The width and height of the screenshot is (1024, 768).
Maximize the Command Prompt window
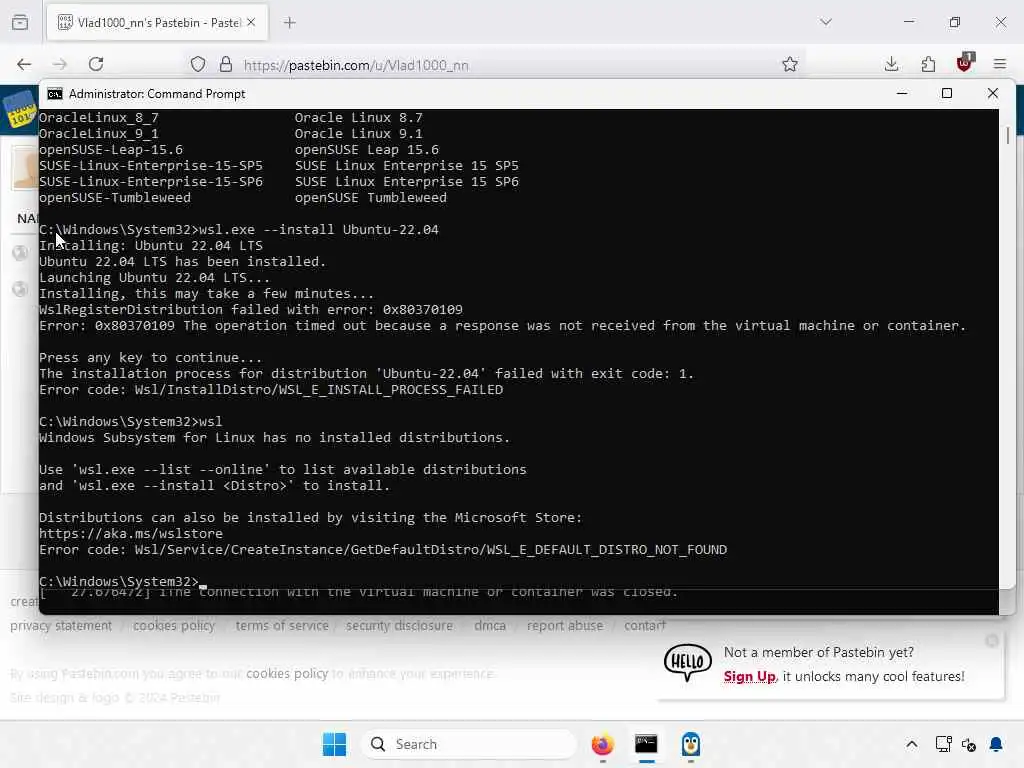coord(947,93)
